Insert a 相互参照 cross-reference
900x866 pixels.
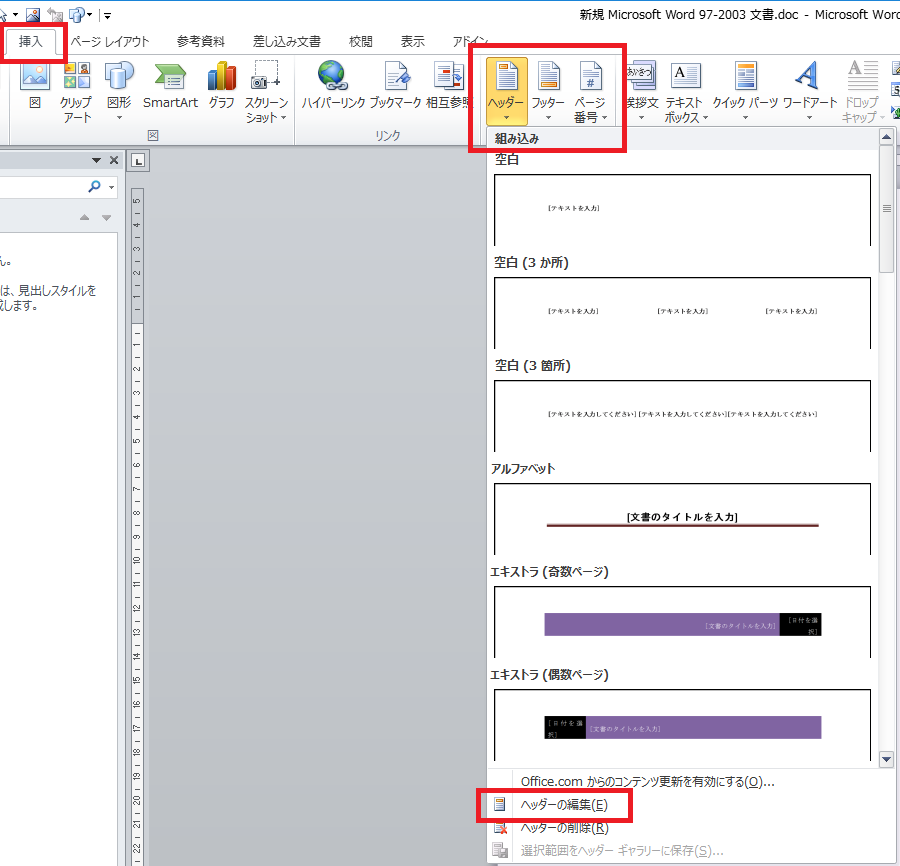tap(449, 86)
